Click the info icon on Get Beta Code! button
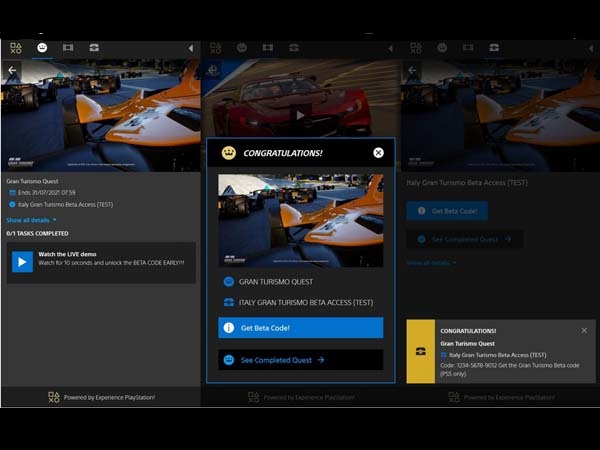Image resolution: width=600 pixels, height=450 pixels. [x=229, y=328]
